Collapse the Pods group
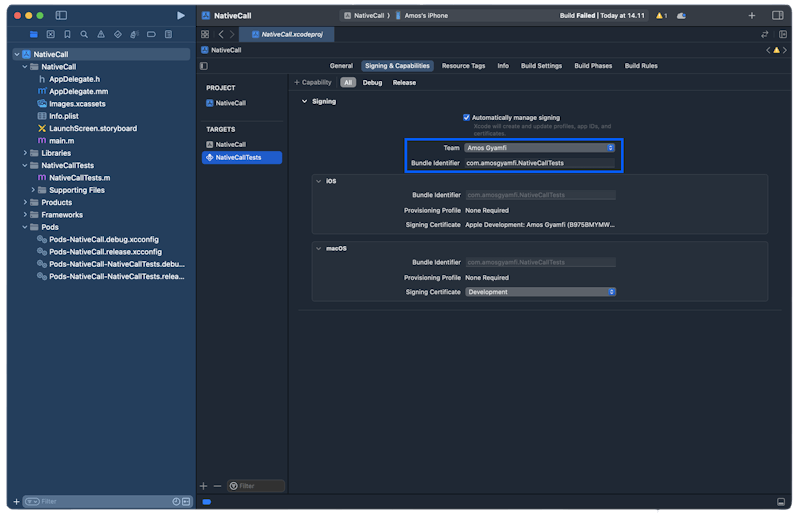This screenshot has height=516, width=800. [25, 227]
